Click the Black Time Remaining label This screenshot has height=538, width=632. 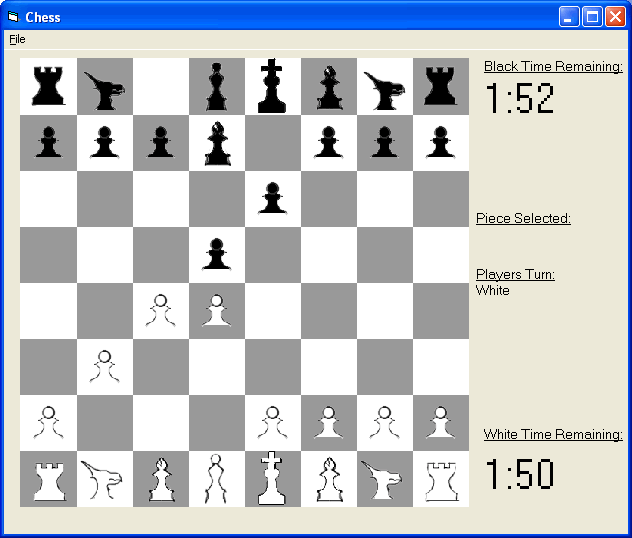553,67
